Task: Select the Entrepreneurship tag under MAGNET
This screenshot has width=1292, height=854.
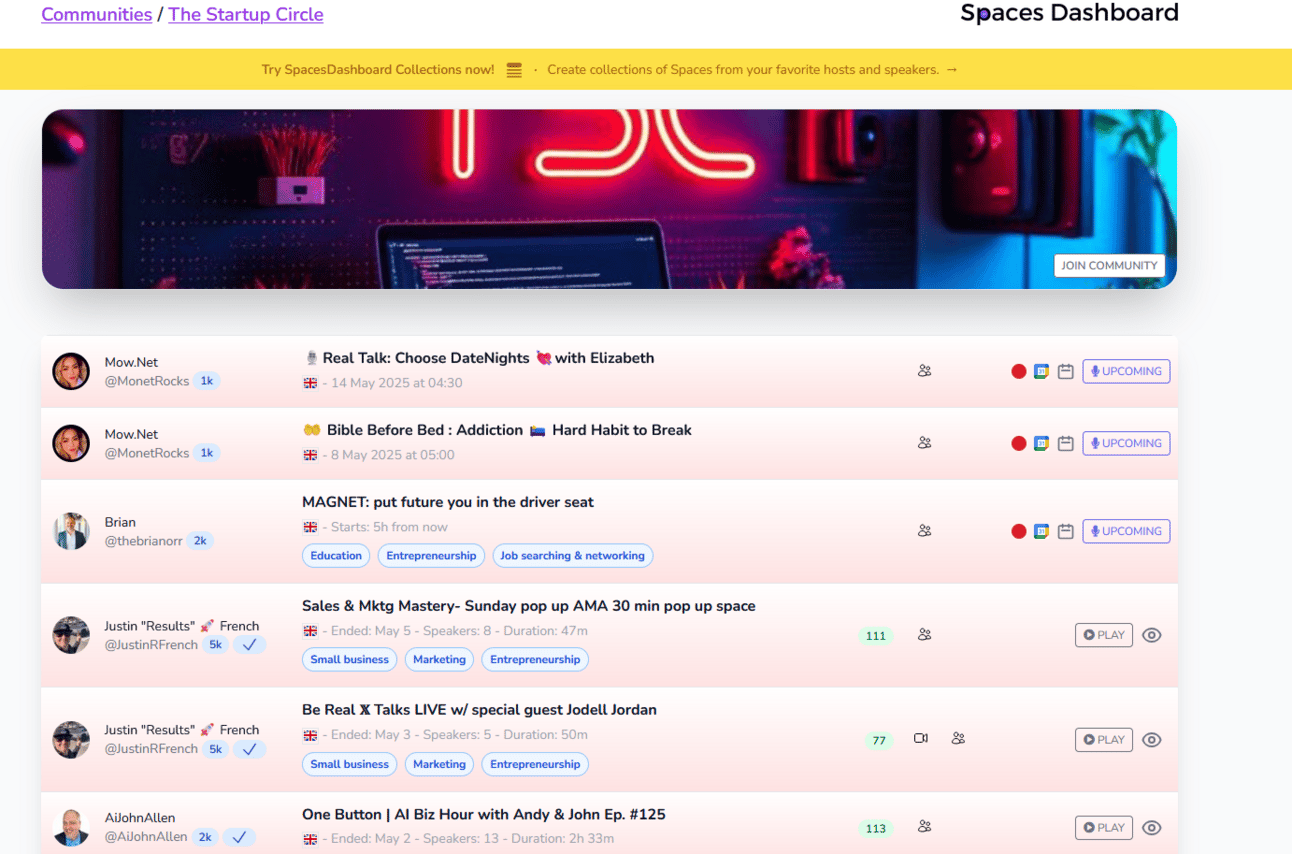Action: click(x=431, y=556)
